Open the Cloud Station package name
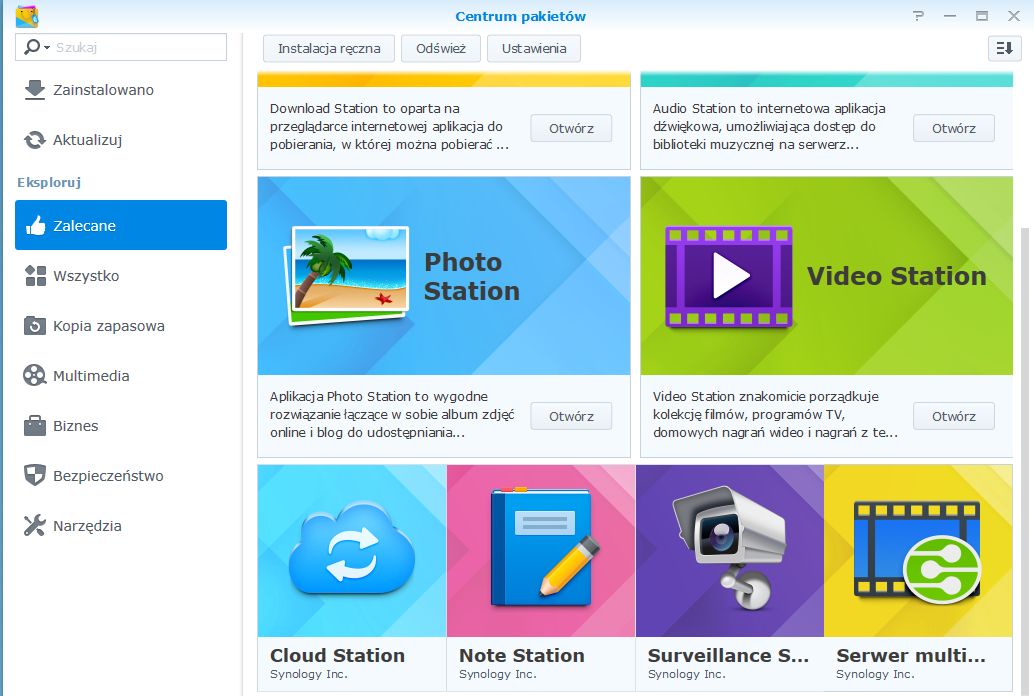 point(338,655)
